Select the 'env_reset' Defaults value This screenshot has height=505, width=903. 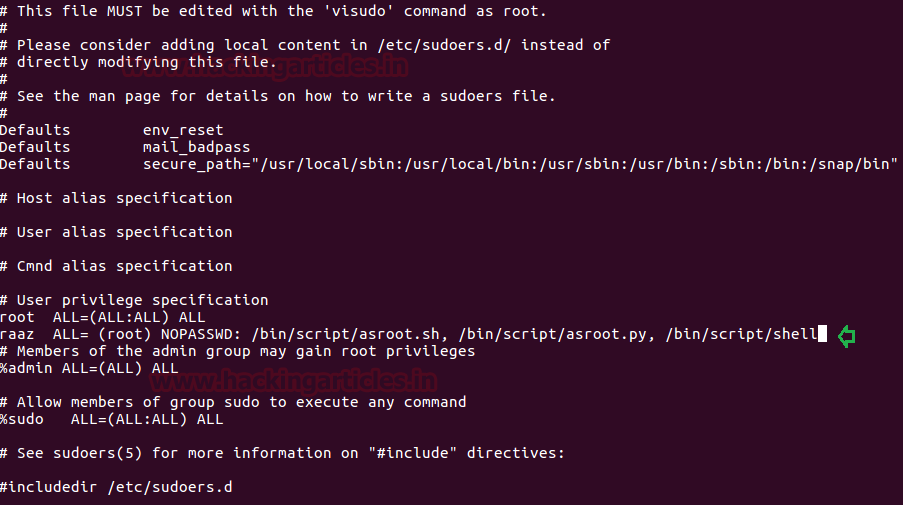click(x=183, y=130)
